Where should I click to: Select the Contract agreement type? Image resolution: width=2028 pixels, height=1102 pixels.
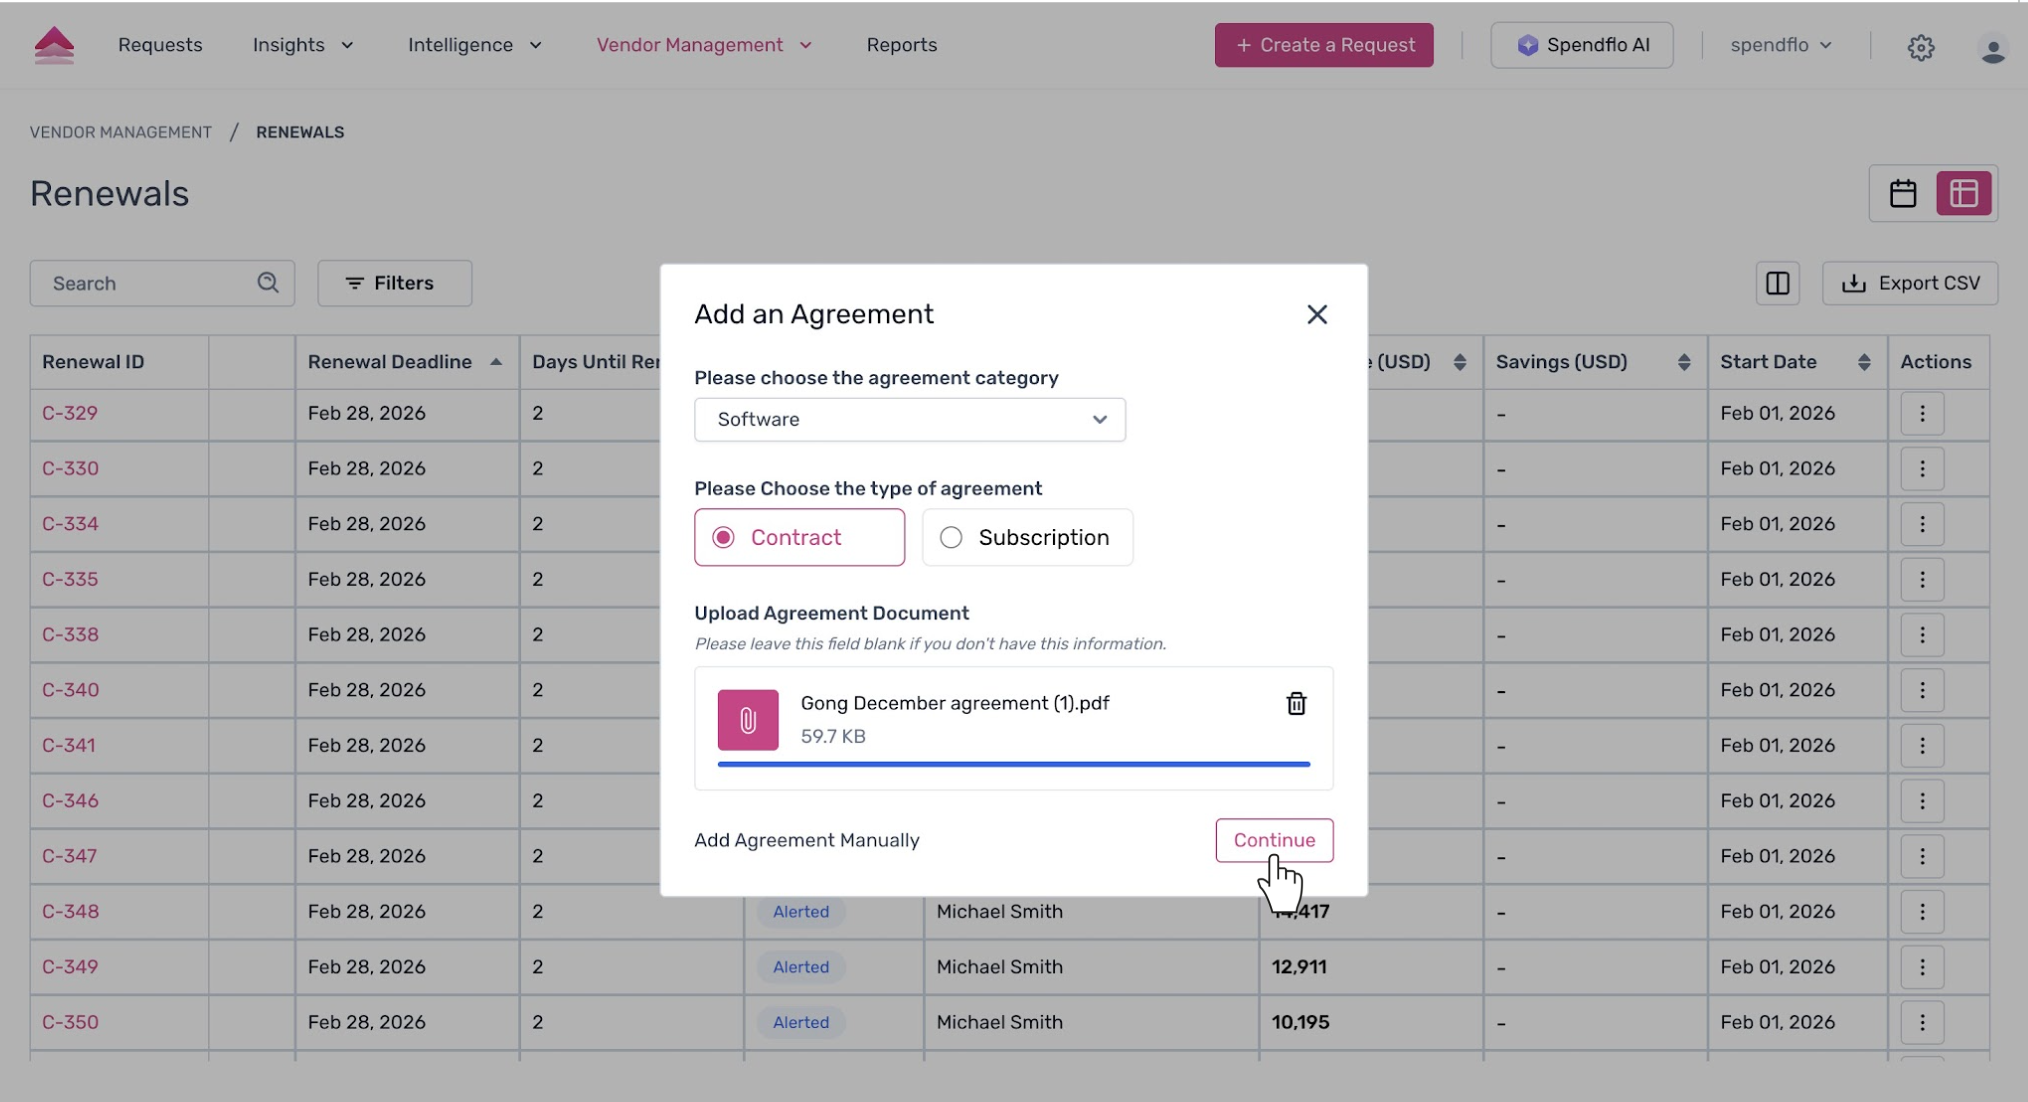tap(799, 537)
